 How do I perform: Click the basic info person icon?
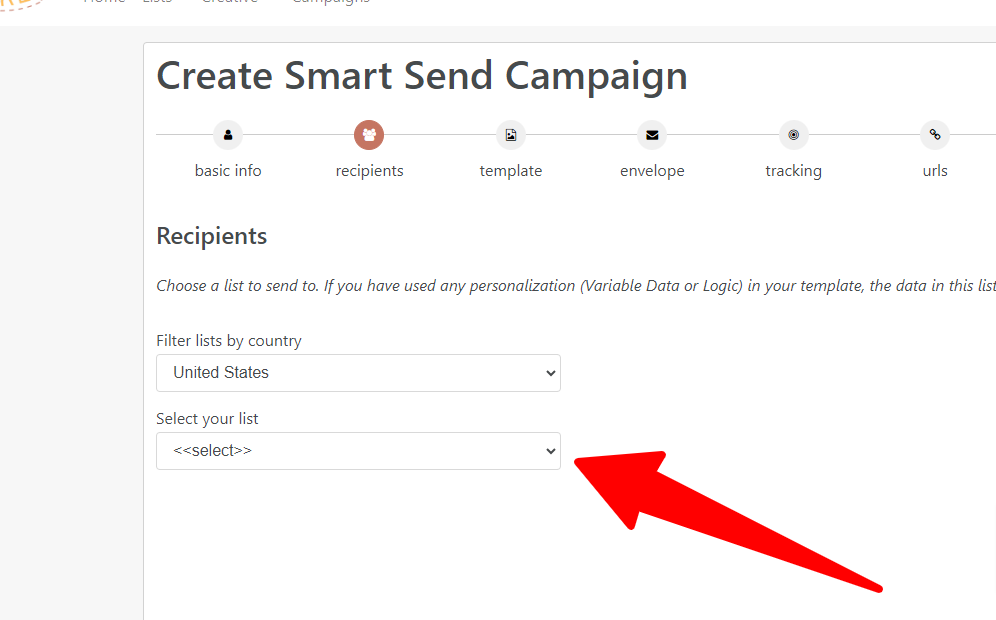(x=228, y=135)
